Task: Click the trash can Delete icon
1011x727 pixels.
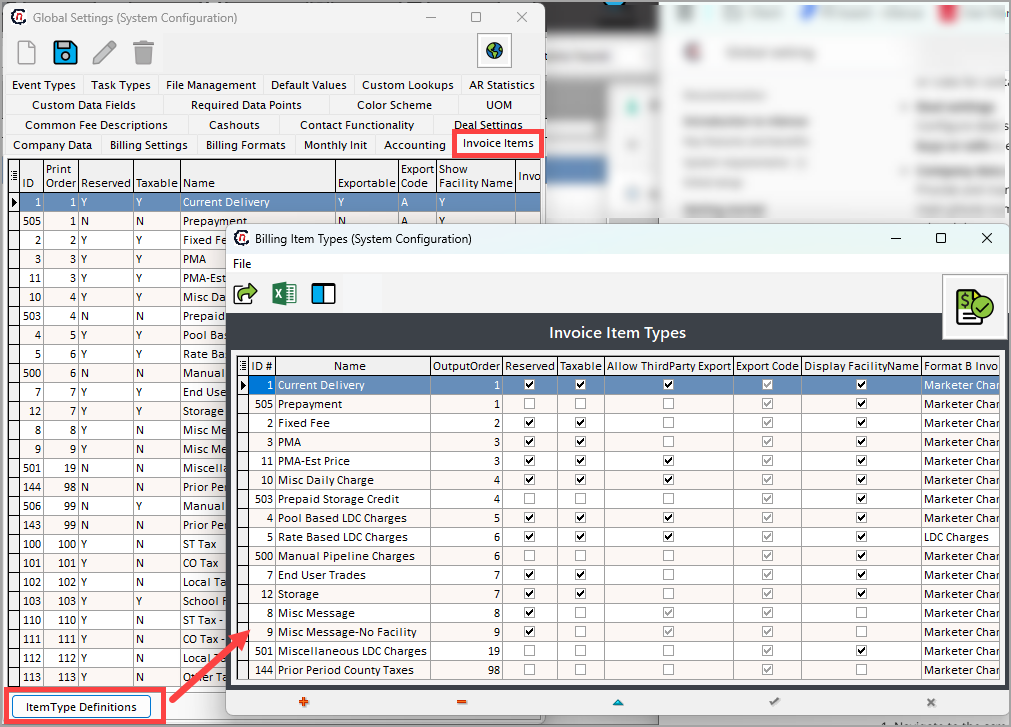Action: point(143,53)
